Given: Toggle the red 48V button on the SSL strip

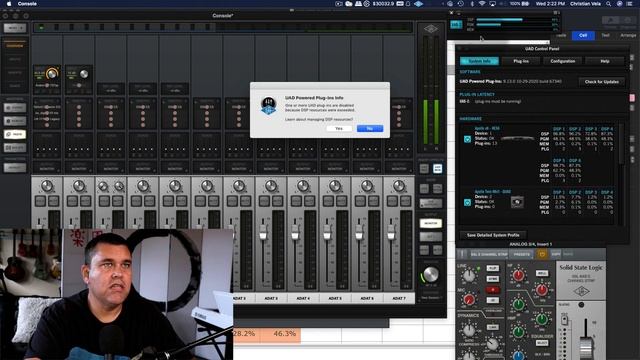Looking at the screenshot, I should (x=493, y=290).
